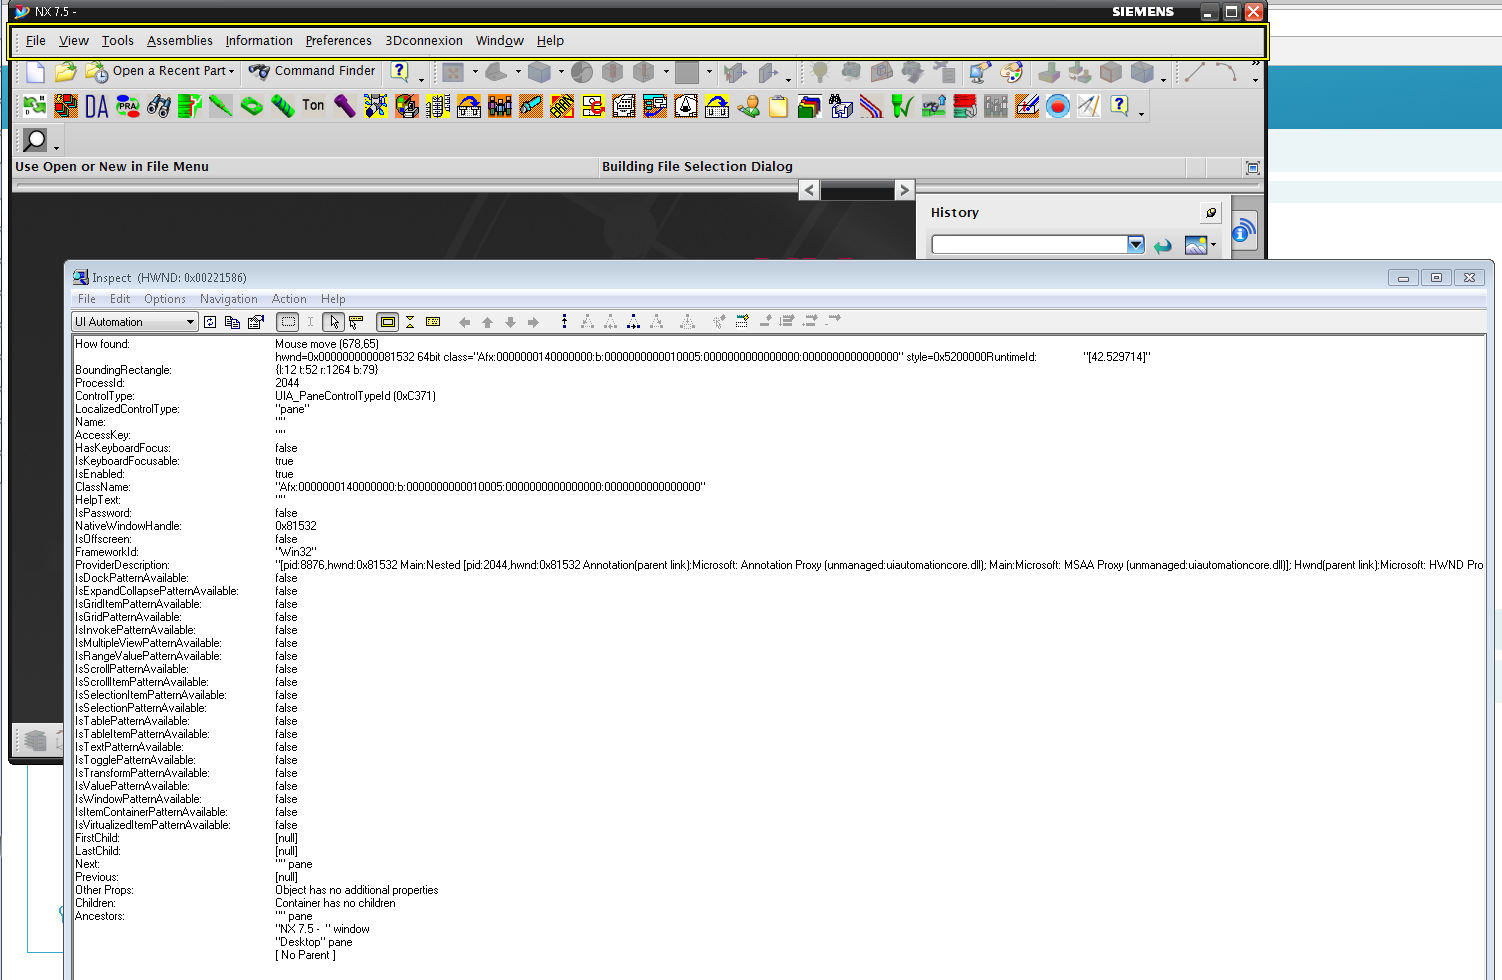Click the "NX 7.5 -" window ancestor entry
The width and height of the screenshot is (1502, 980).
click(322, 929)
